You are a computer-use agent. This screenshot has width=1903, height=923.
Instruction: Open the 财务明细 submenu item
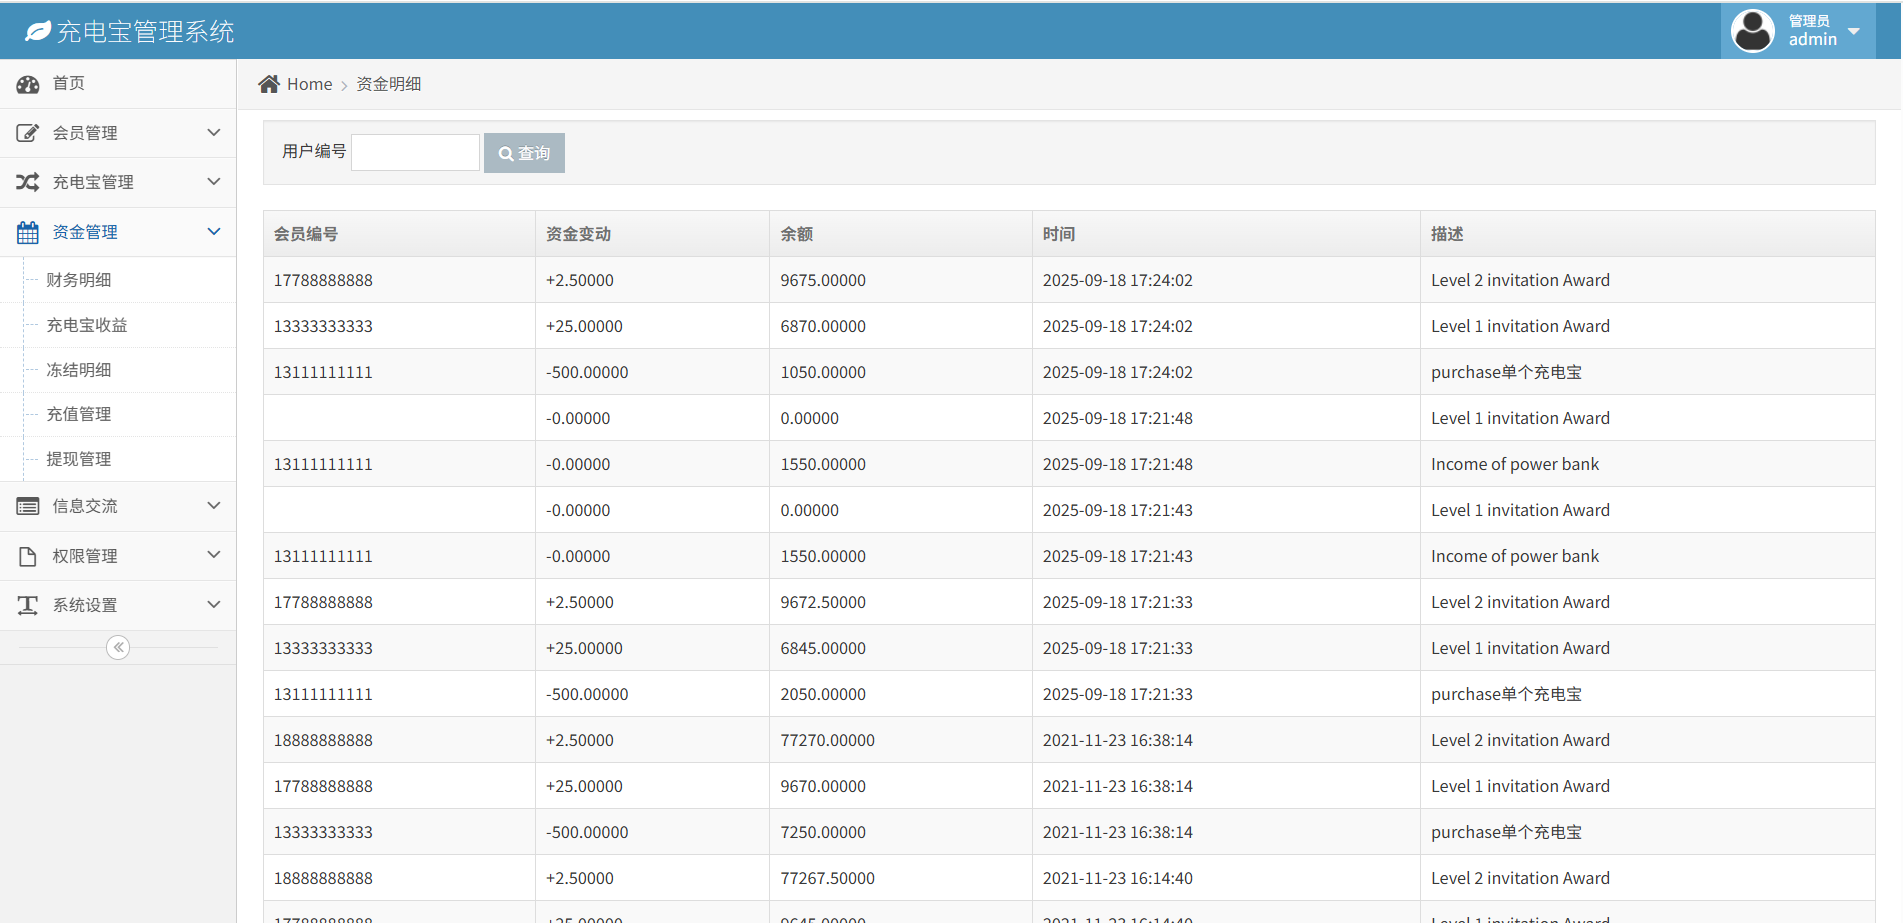[x=79, y=280]
